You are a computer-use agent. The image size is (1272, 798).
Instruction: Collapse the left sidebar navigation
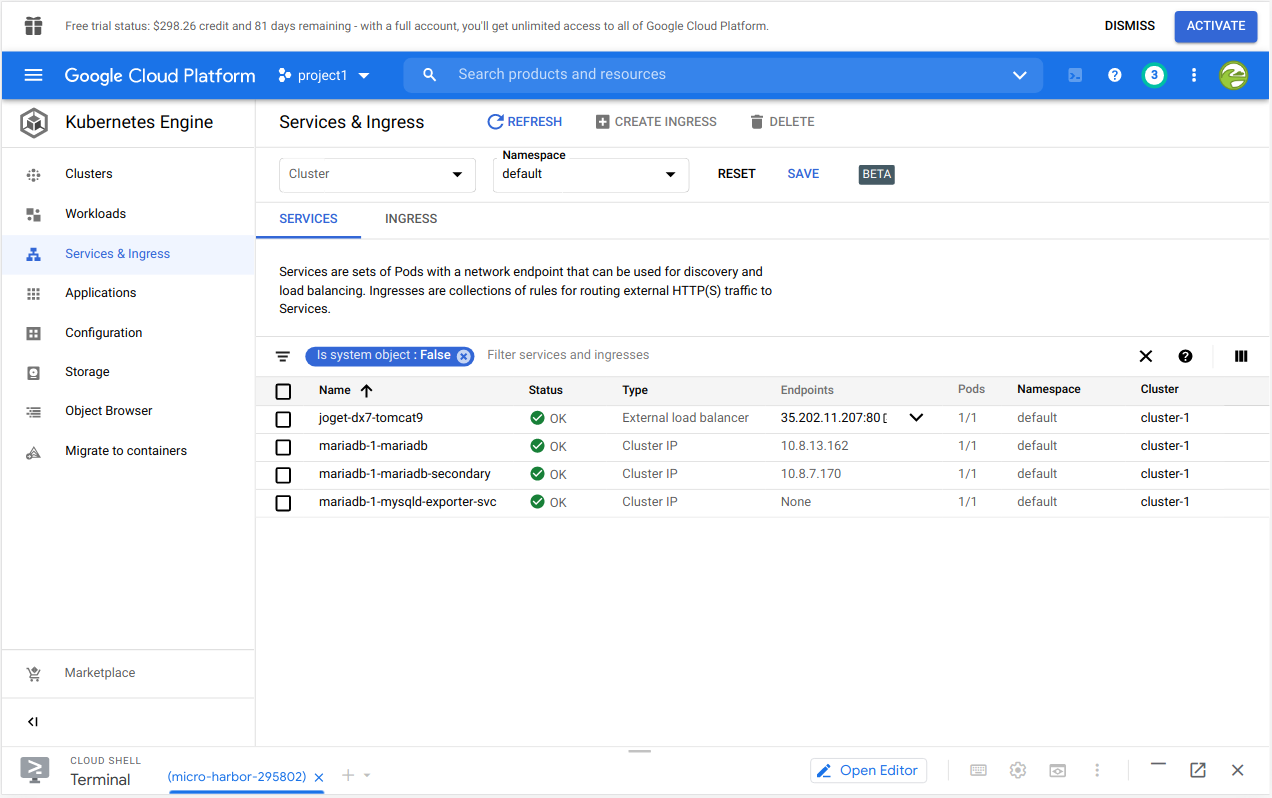tap(33, 722)
